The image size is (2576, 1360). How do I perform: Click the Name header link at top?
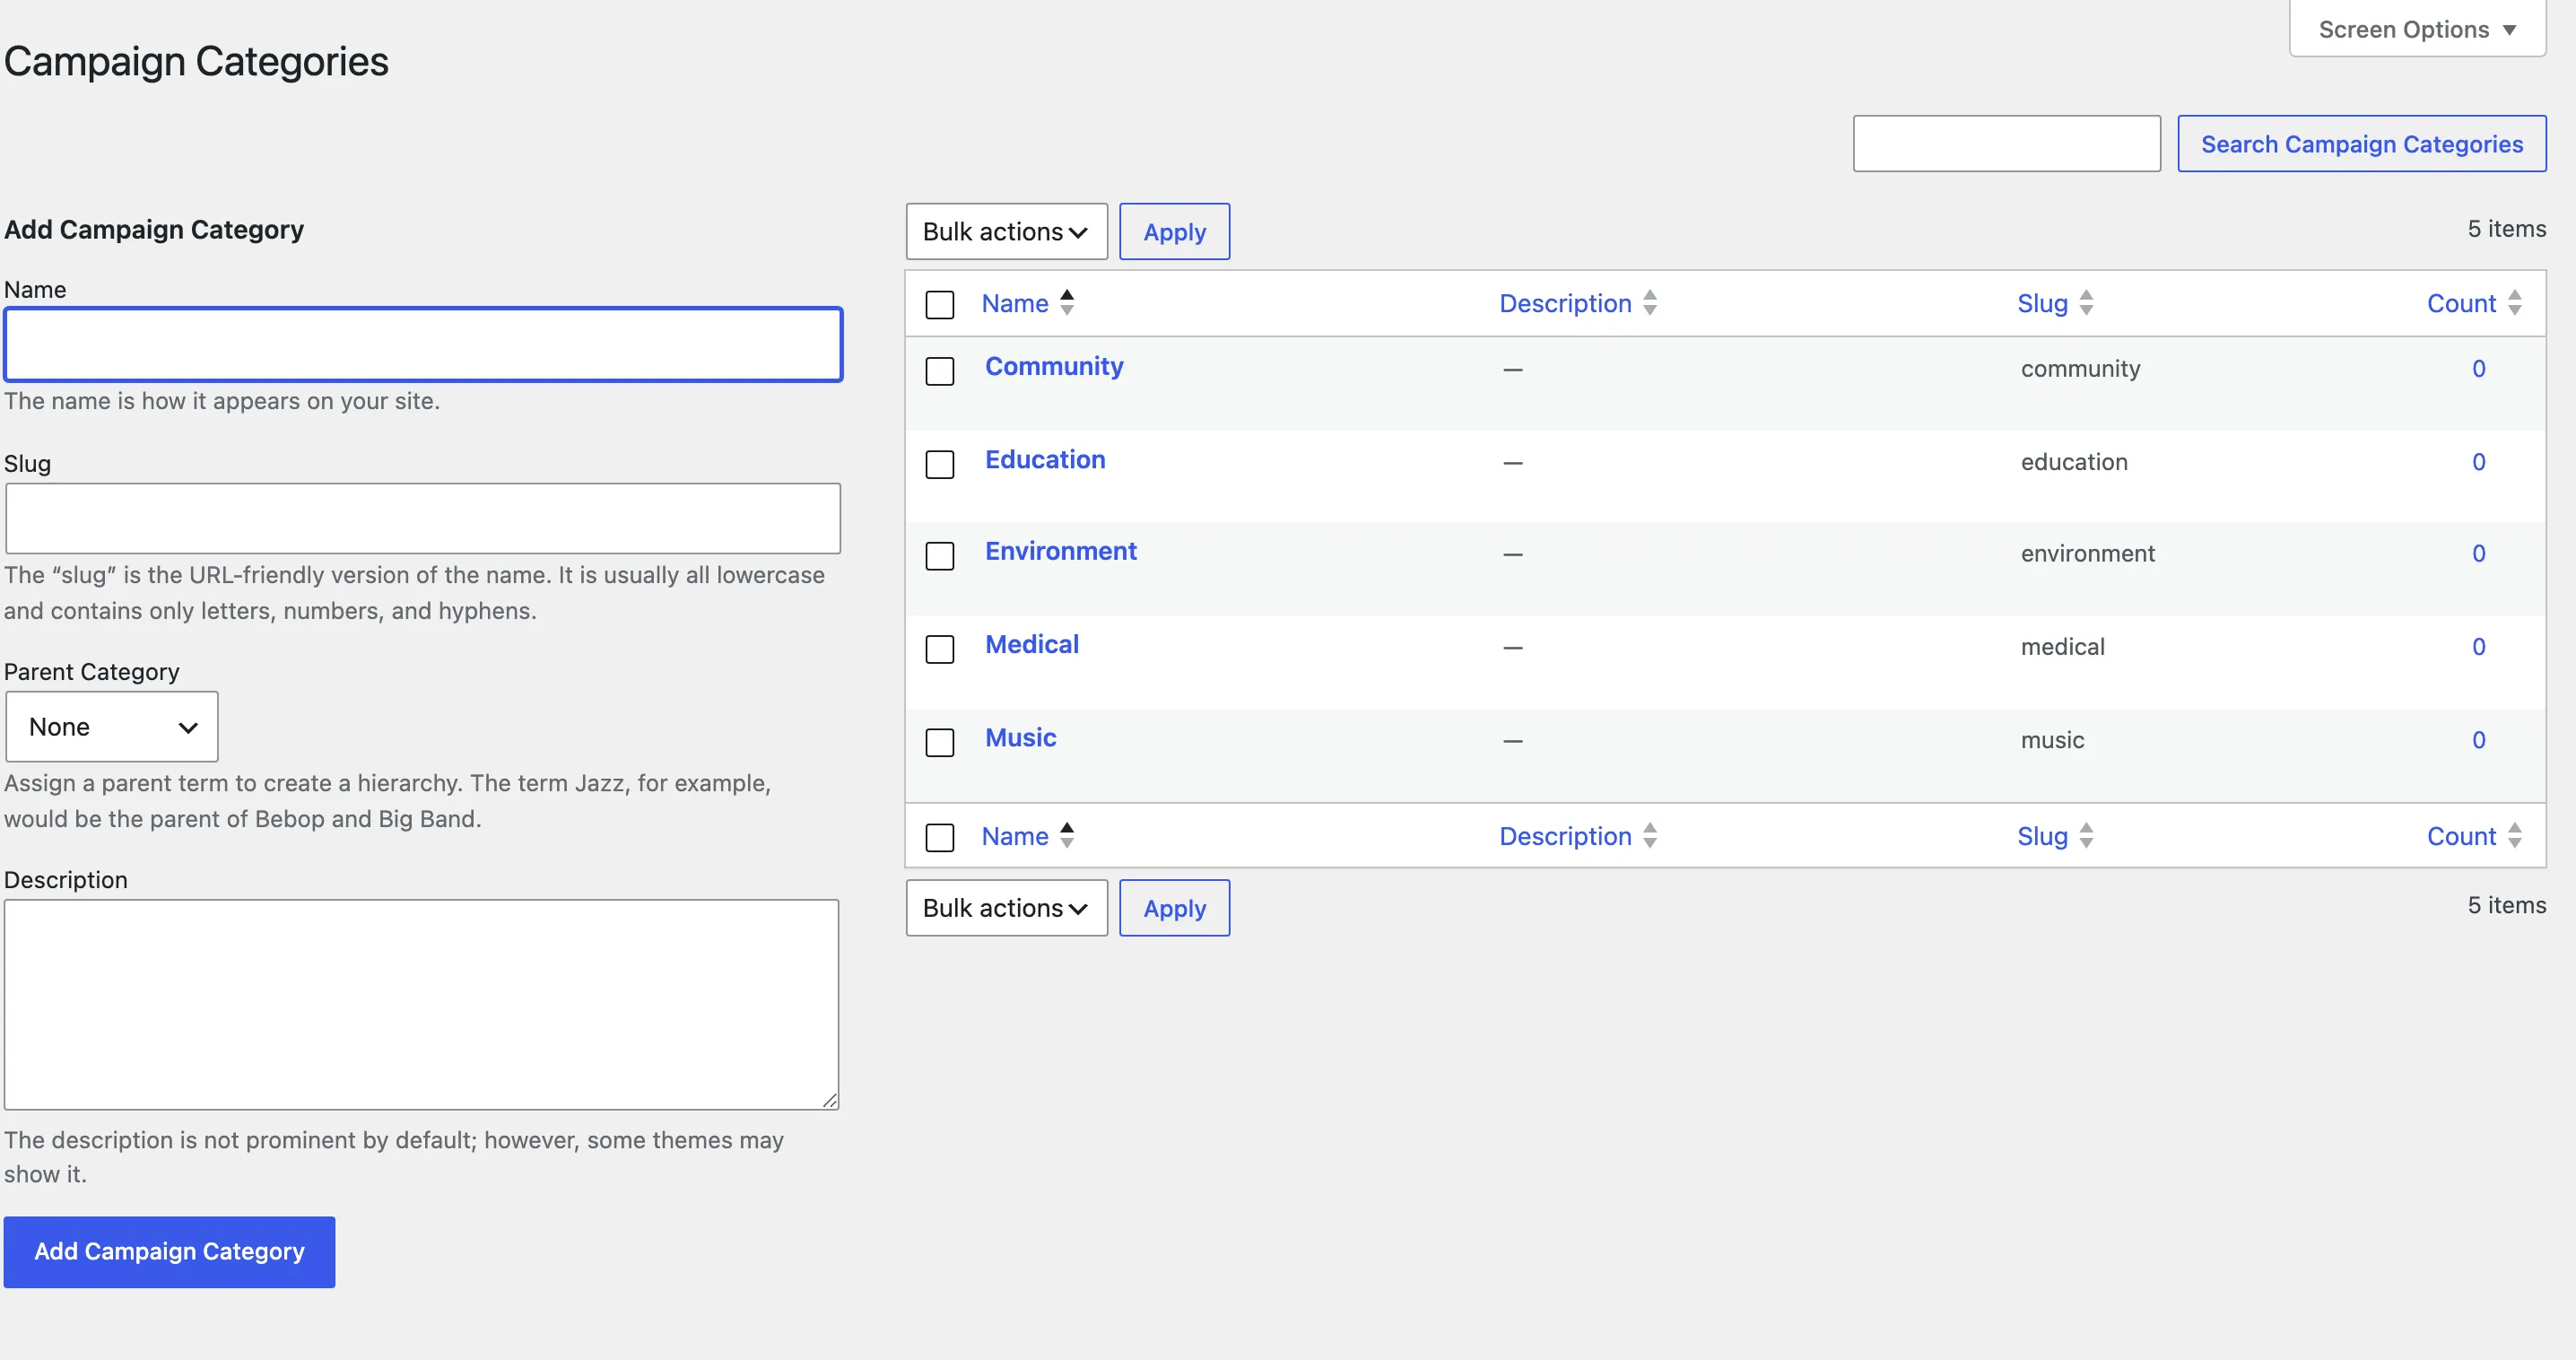(x=1015, y=303)
